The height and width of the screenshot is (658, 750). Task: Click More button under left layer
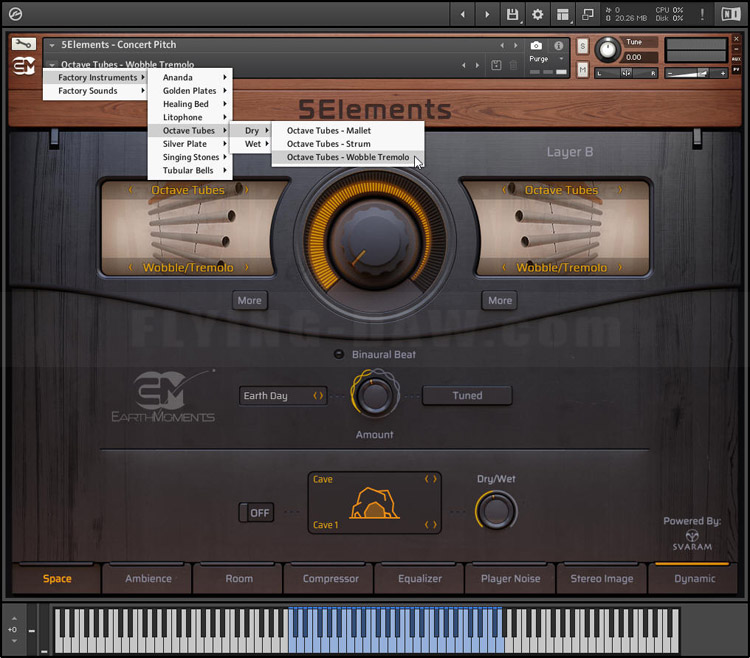[250, 300]
